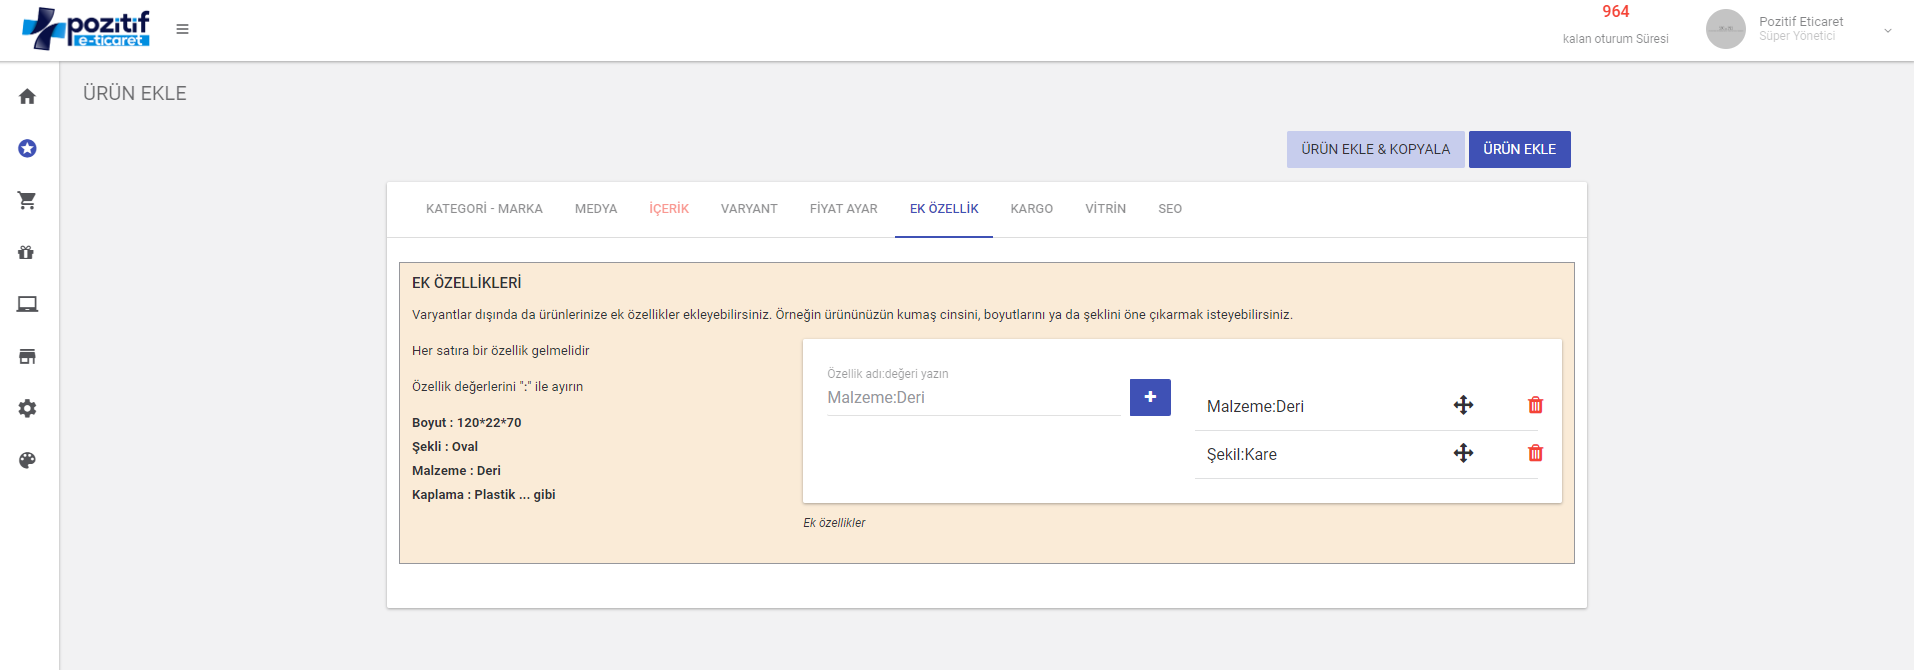Open the KARGO tab
This screenshot has width=1914, height=670.
coord(1031,209)
